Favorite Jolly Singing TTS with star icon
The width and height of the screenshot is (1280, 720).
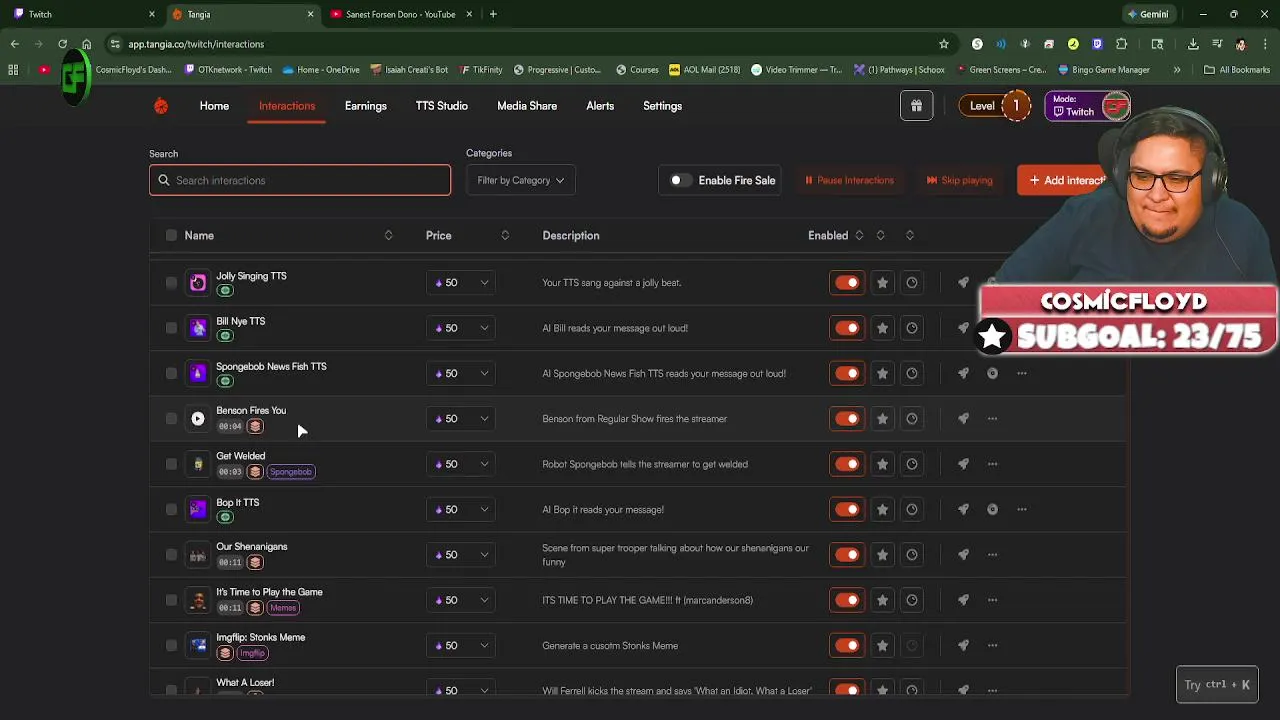(882, 283)
